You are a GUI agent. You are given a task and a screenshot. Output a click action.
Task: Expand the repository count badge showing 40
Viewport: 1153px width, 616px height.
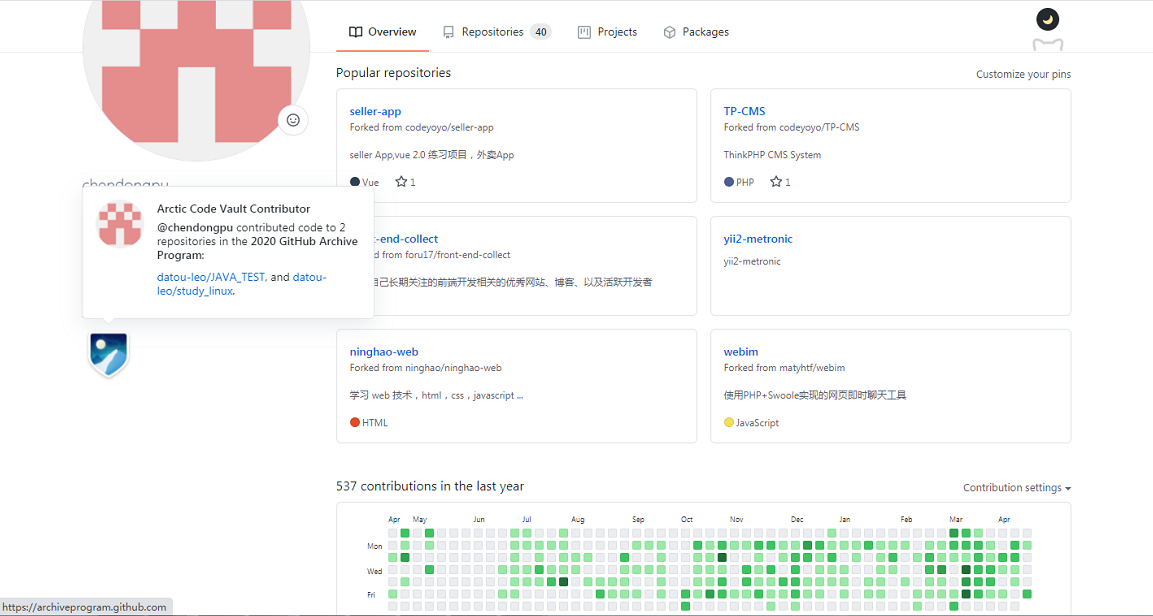[x=540, y=31]
